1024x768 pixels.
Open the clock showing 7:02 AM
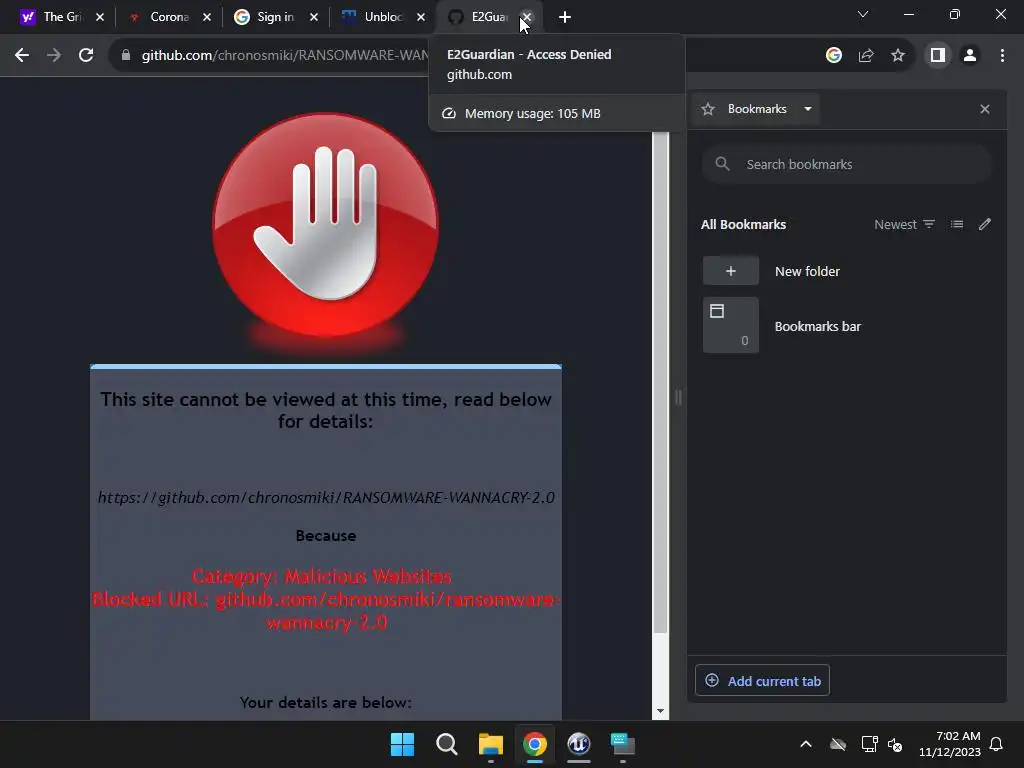(x=950, y=744)
